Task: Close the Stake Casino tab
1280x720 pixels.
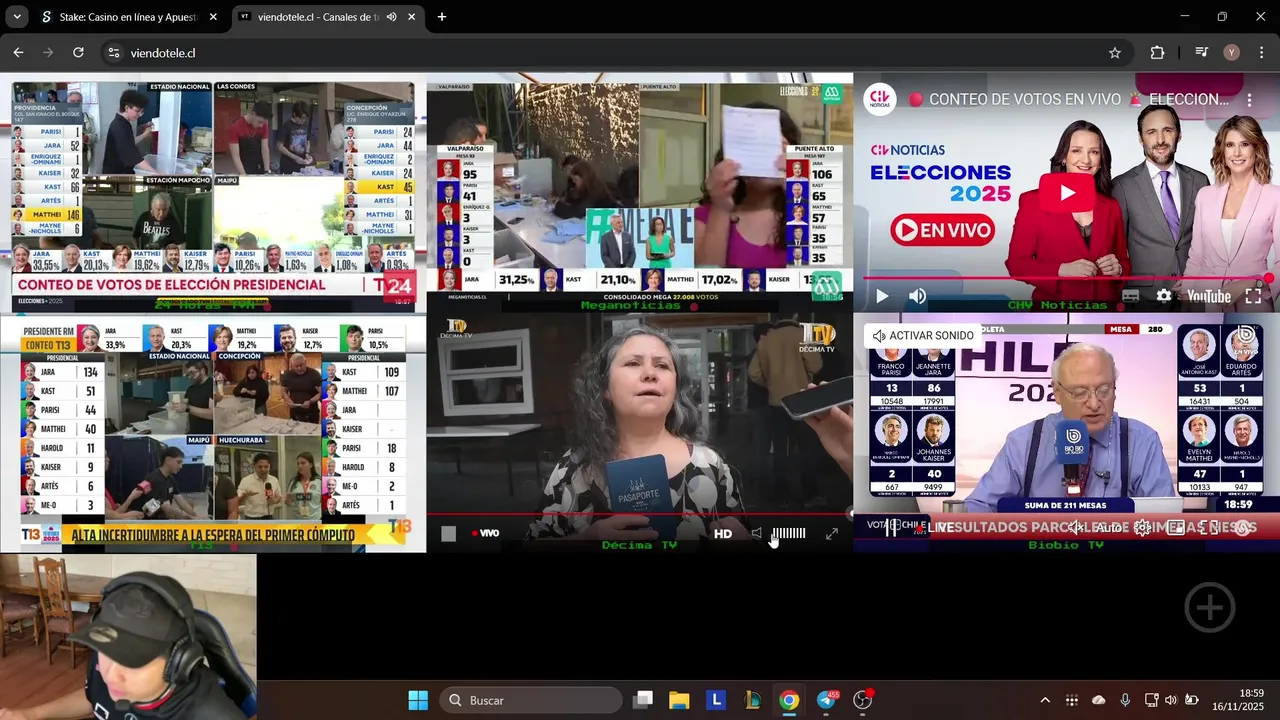Action: click(x=212, y=17)
